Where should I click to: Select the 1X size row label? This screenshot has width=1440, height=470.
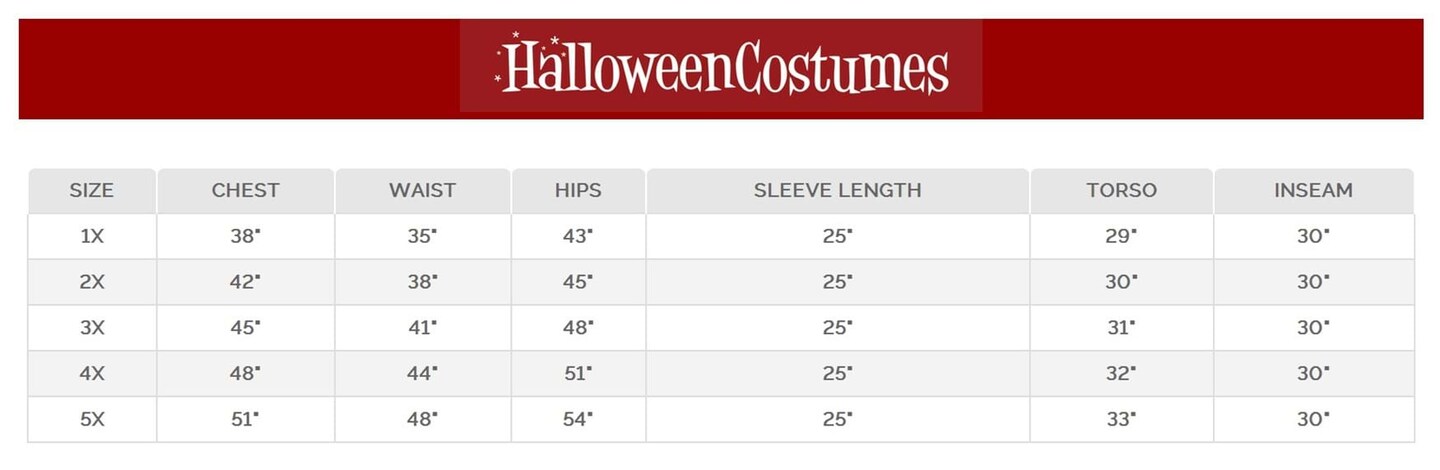tap(91, 236)
